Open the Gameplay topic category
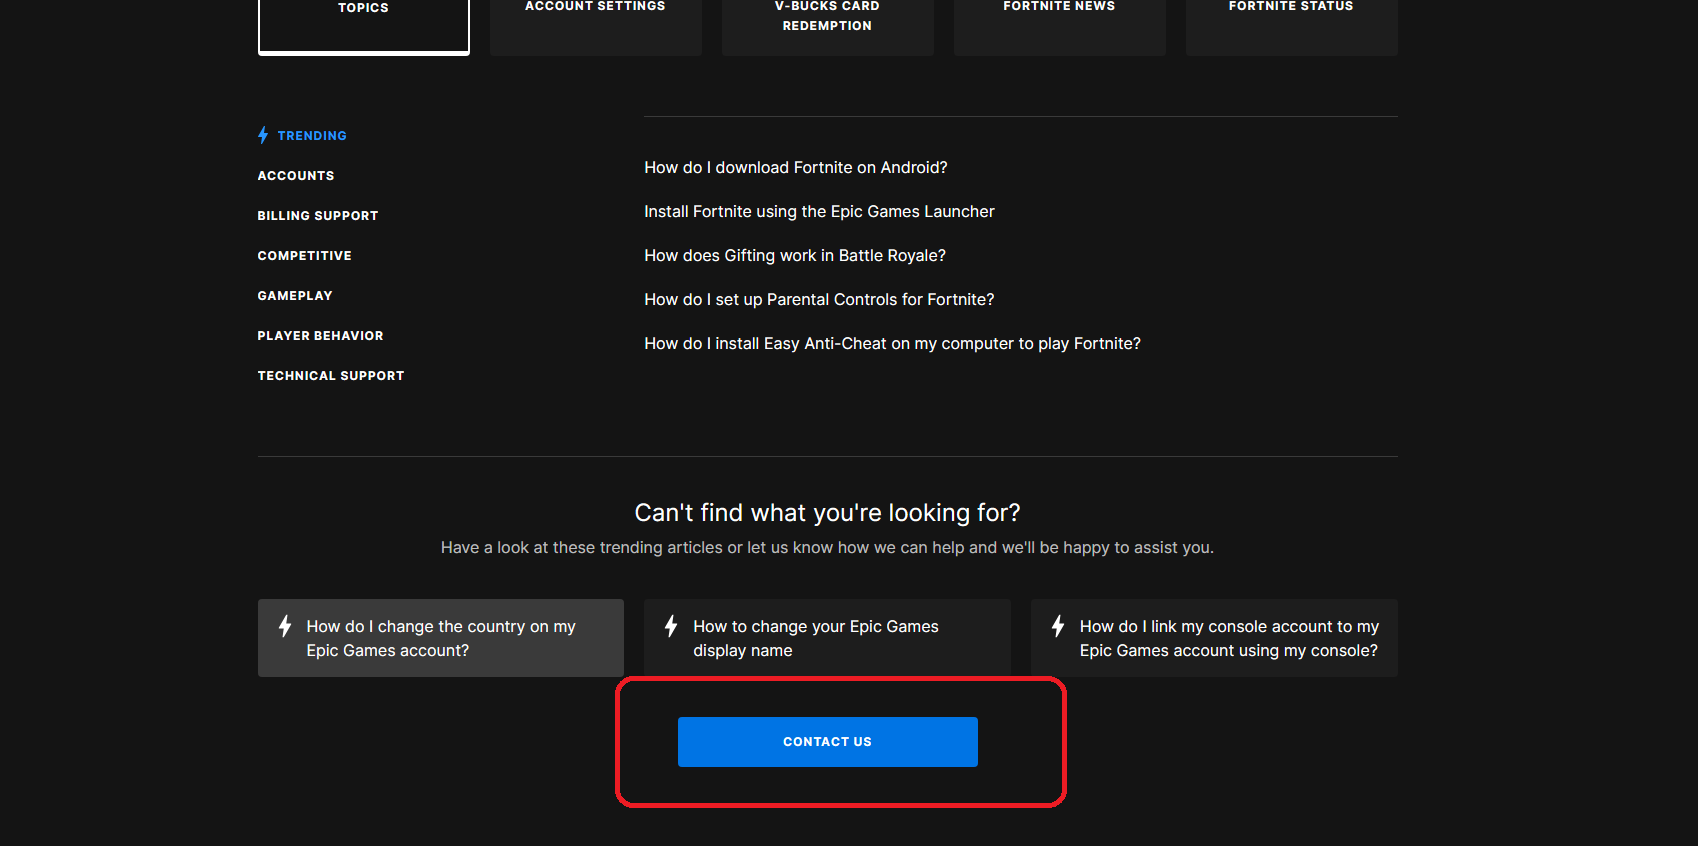 coord(295,296)
